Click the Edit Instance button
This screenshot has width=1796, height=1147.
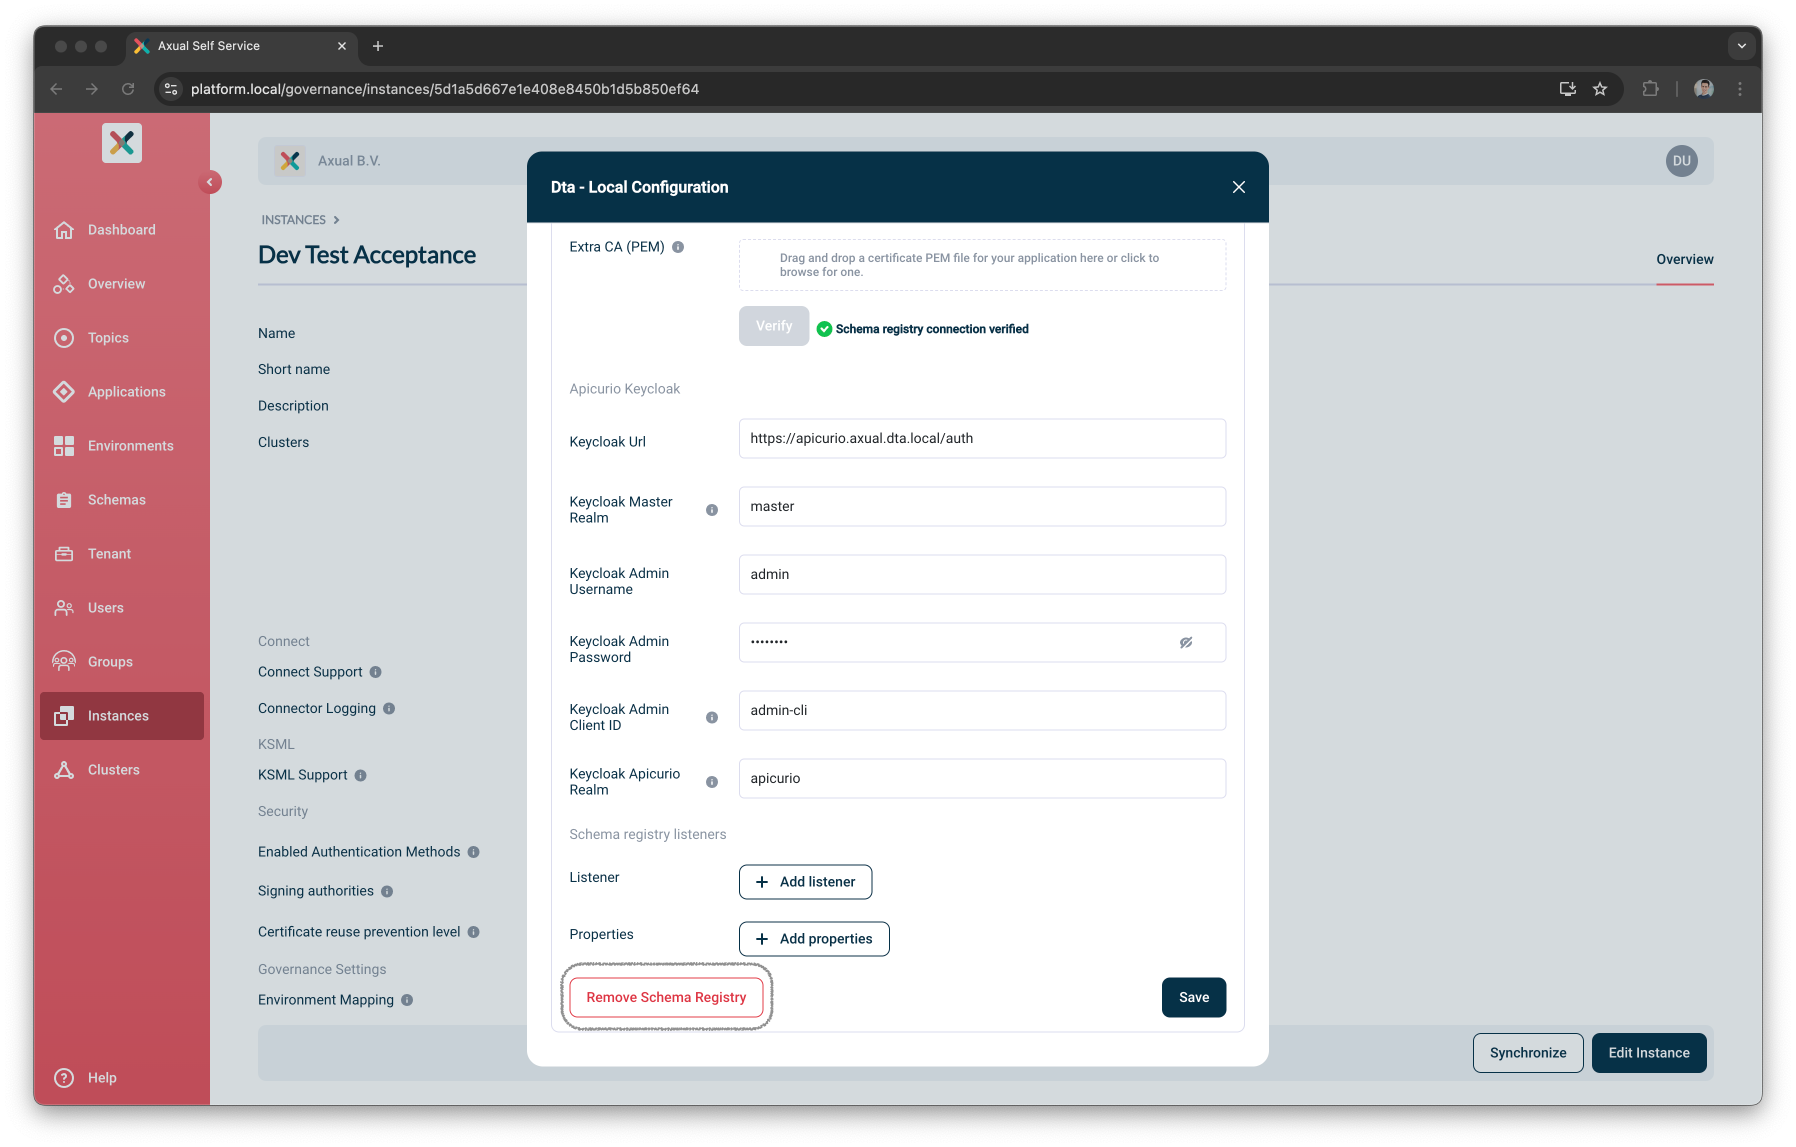[x=1649, y=1053]
